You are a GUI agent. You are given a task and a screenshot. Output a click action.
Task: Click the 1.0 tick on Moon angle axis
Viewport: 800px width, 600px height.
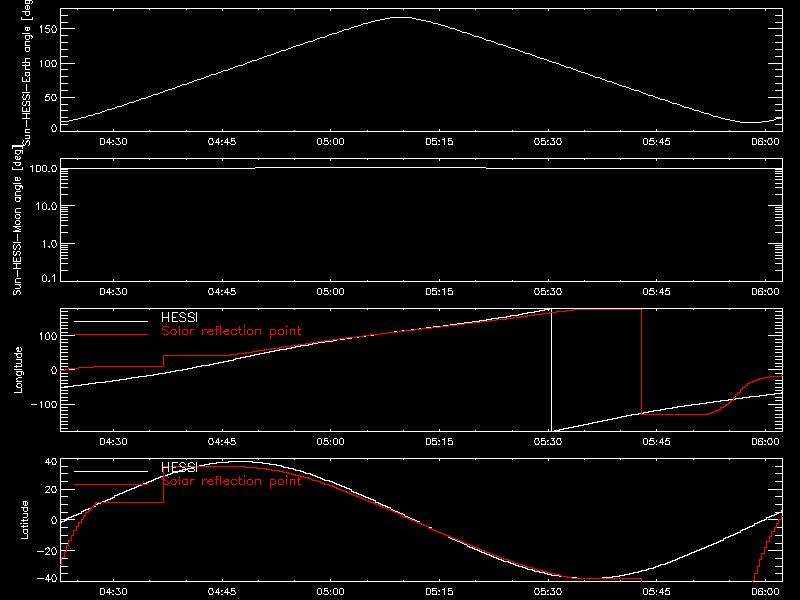(x=49, y=244)
